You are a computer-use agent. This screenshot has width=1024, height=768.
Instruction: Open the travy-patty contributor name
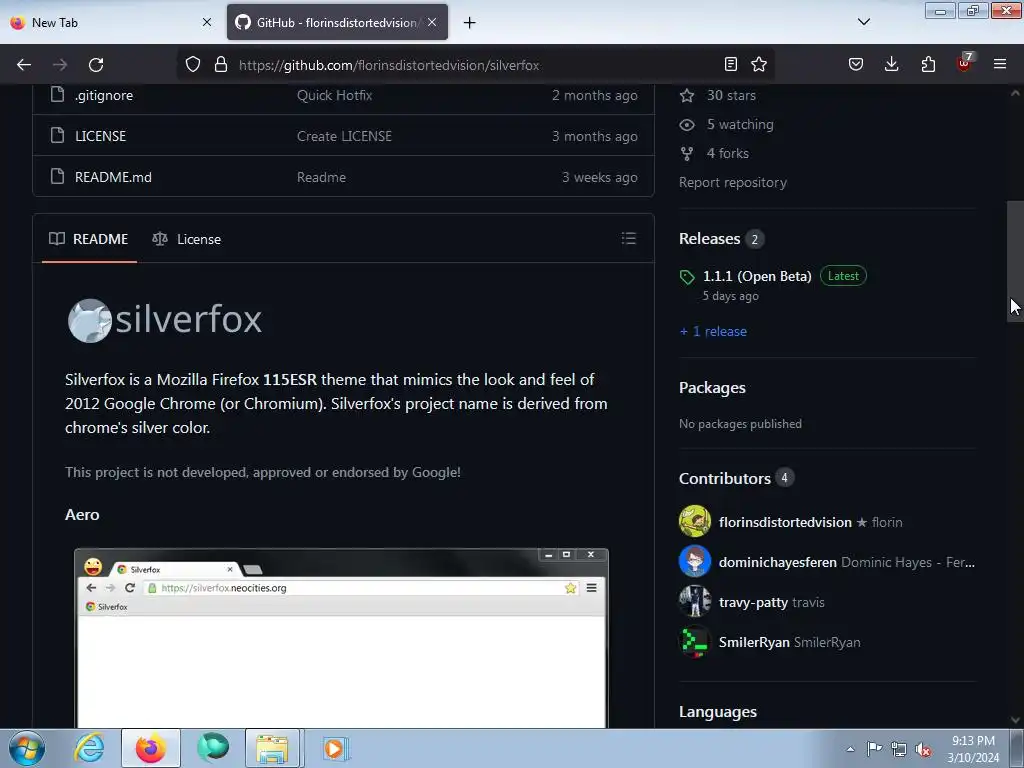coord(753,602)
